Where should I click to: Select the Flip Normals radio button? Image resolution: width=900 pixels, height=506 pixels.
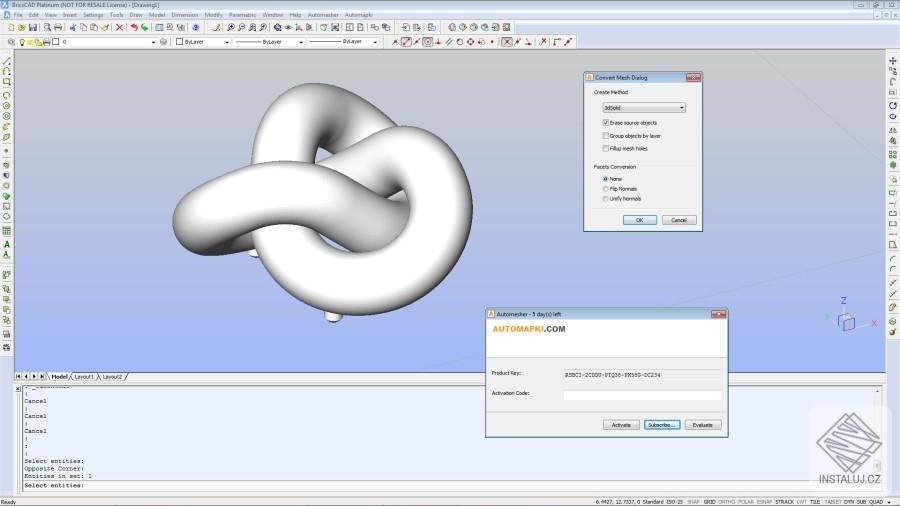[x=606, y=189]
